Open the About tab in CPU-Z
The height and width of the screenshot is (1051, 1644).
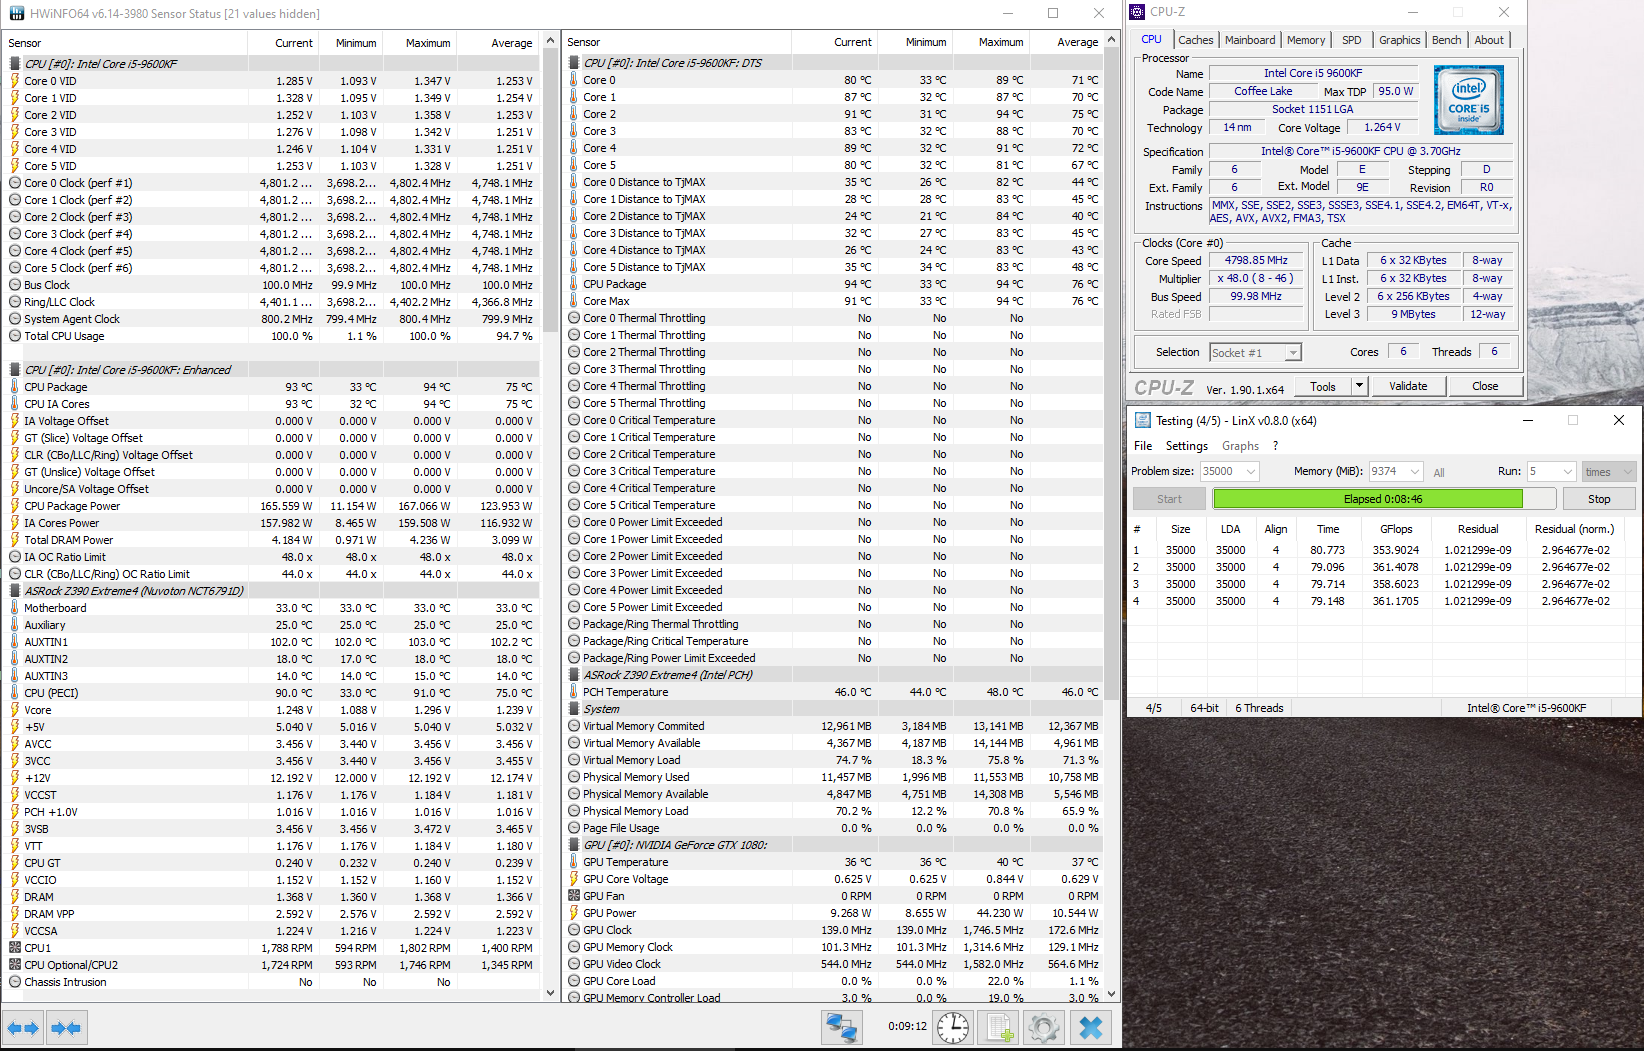(1489, 40)
